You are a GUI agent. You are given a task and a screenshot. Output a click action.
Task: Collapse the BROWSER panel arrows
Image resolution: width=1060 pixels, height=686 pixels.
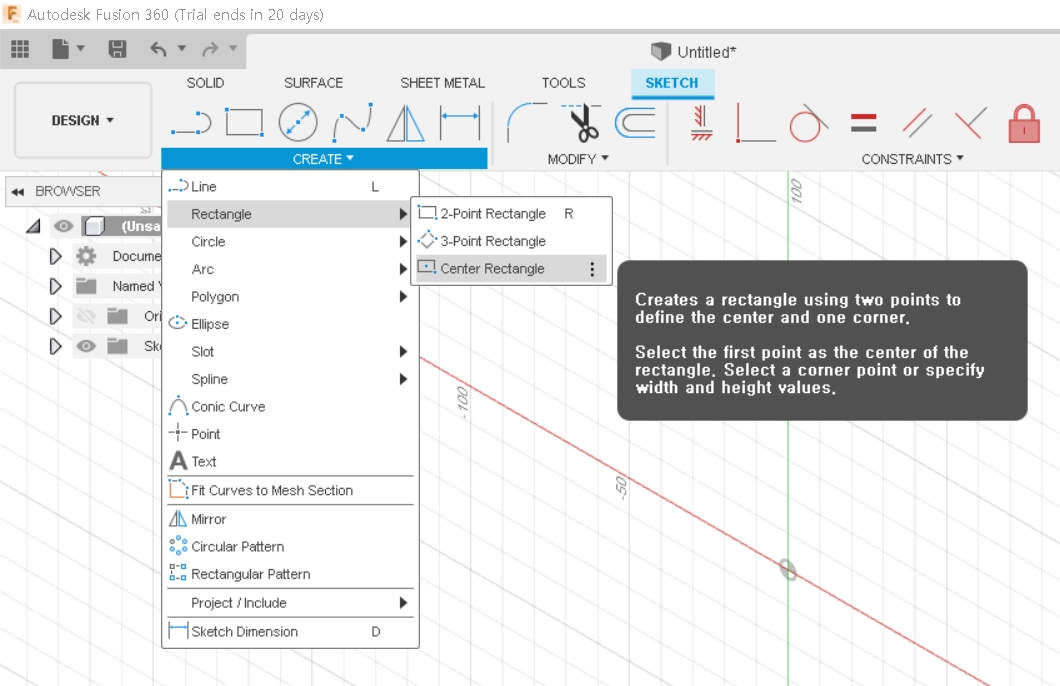pyautogui.click(x=18, y=191)
